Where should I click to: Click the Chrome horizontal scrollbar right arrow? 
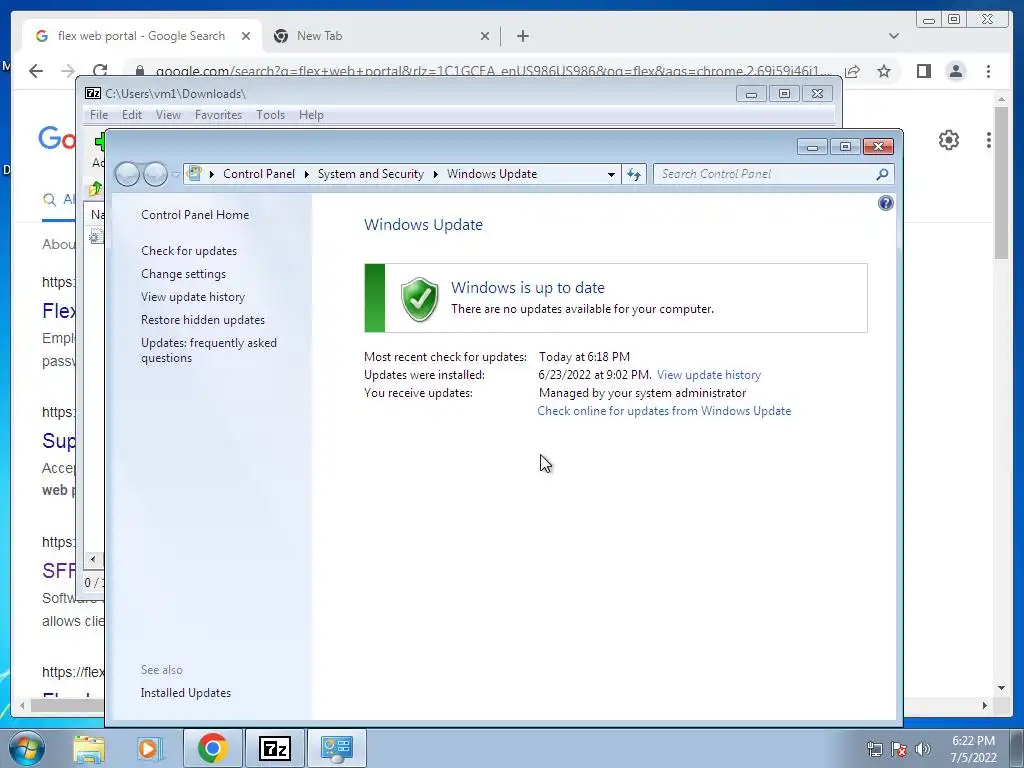click(x=985, y=705)
